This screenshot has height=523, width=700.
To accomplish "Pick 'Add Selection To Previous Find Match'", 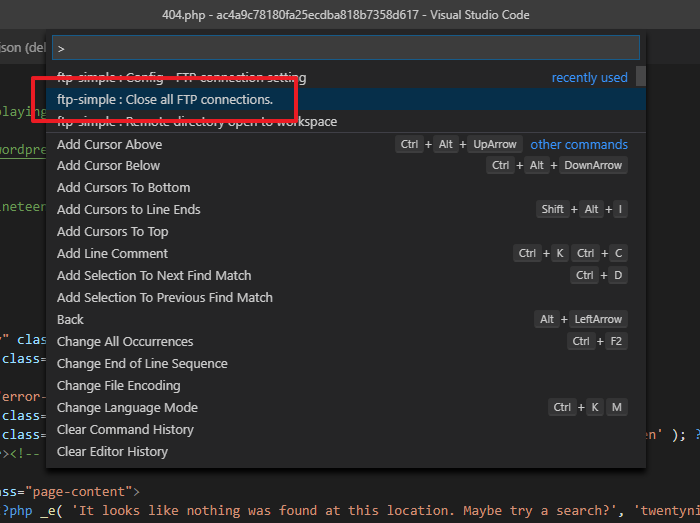I will 346,298.
